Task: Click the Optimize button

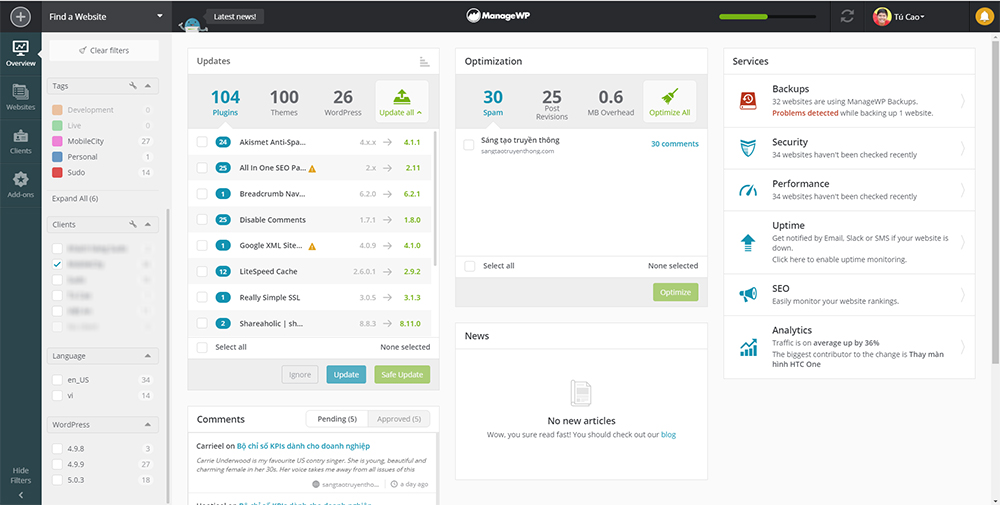Action: tap(675, 292)
